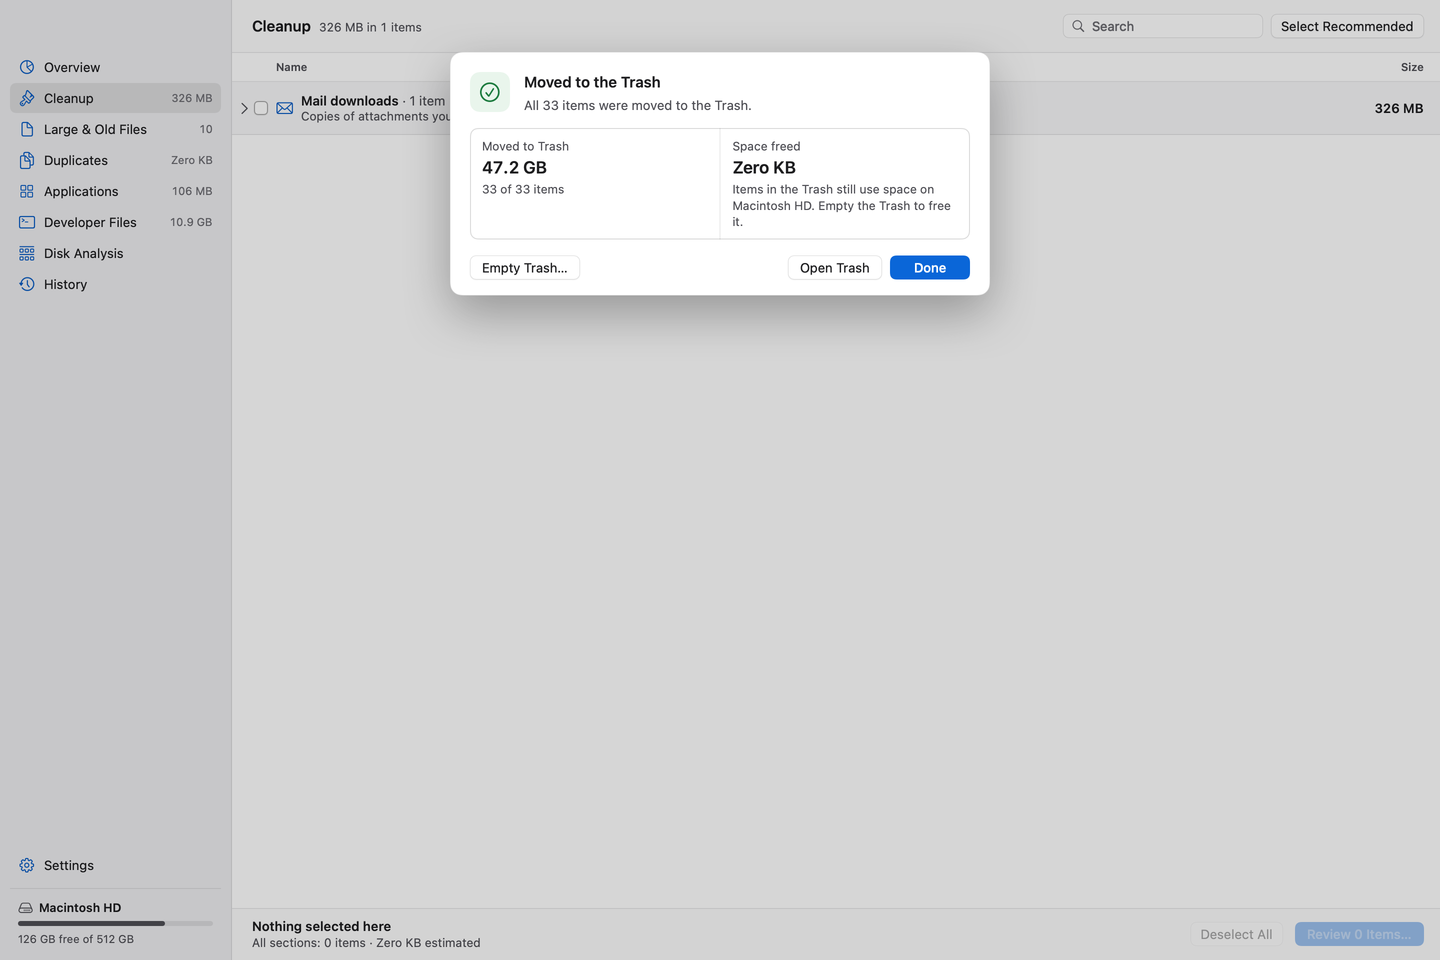This screenshot has width=1440, height=960.
Task: Click the search magnifier icon
Action: pyautogui.click(x=1078, y=26)
